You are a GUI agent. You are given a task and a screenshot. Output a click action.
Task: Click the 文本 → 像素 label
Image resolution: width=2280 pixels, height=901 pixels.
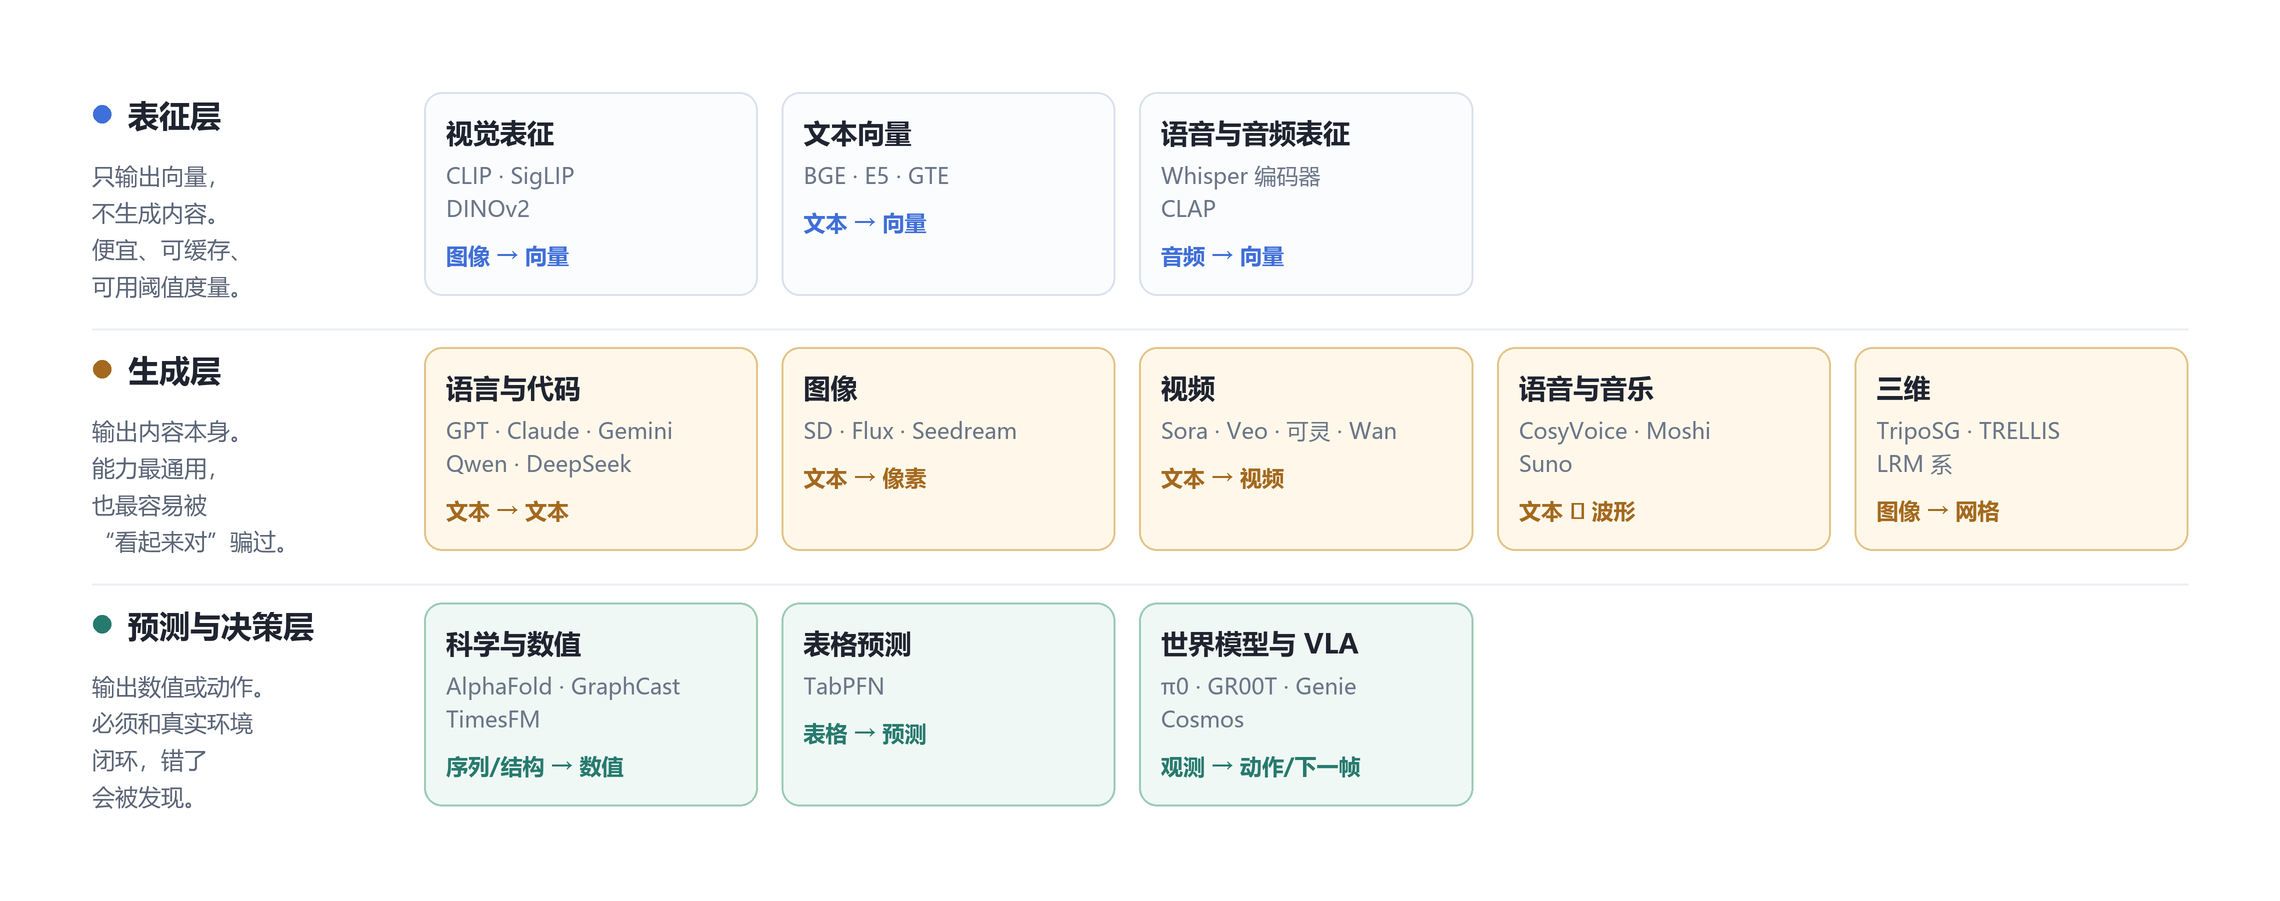click(x=865, y=479)
